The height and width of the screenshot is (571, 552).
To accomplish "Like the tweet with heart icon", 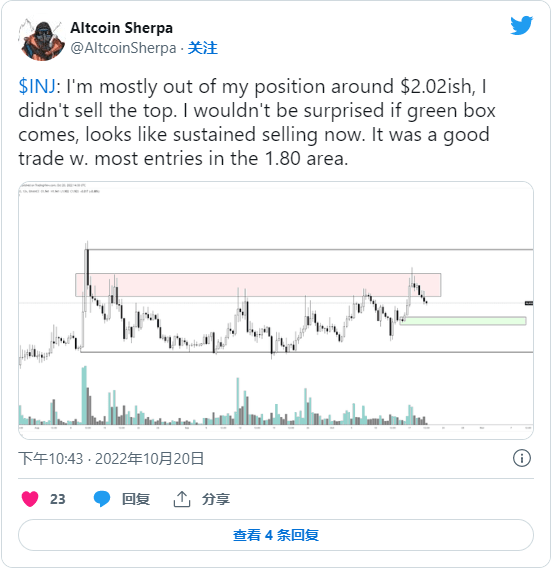I will coord(30,499).
